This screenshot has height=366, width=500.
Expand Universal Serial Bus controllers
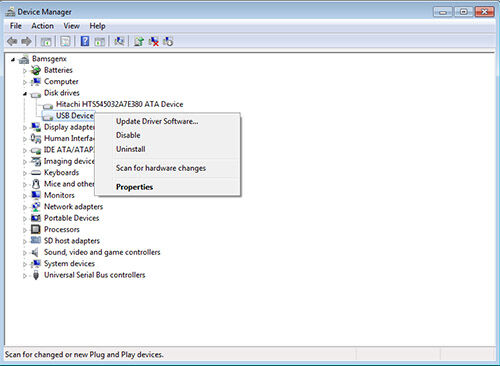[25, 276]
